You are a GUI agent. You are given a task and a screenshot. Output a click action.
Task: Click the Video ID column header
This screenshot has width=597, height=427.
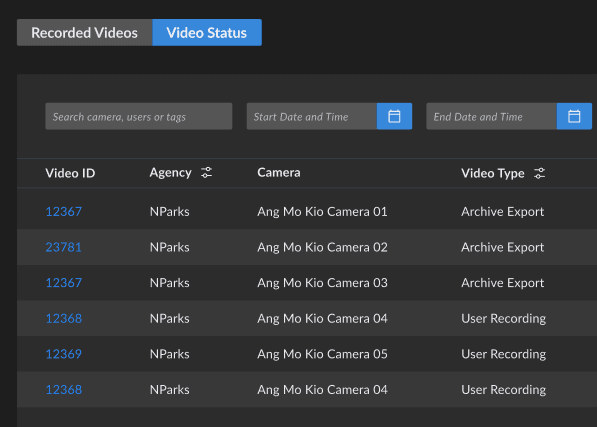pos(70,173)
